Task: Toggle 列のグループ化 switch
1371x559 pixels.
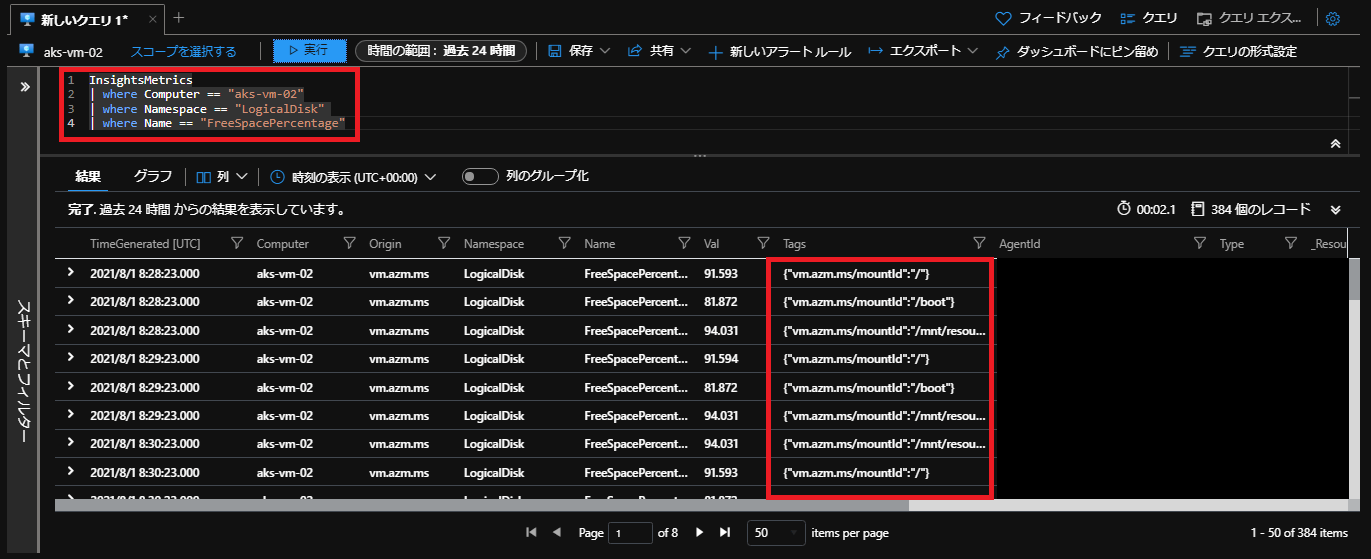Action: (480, 176)
